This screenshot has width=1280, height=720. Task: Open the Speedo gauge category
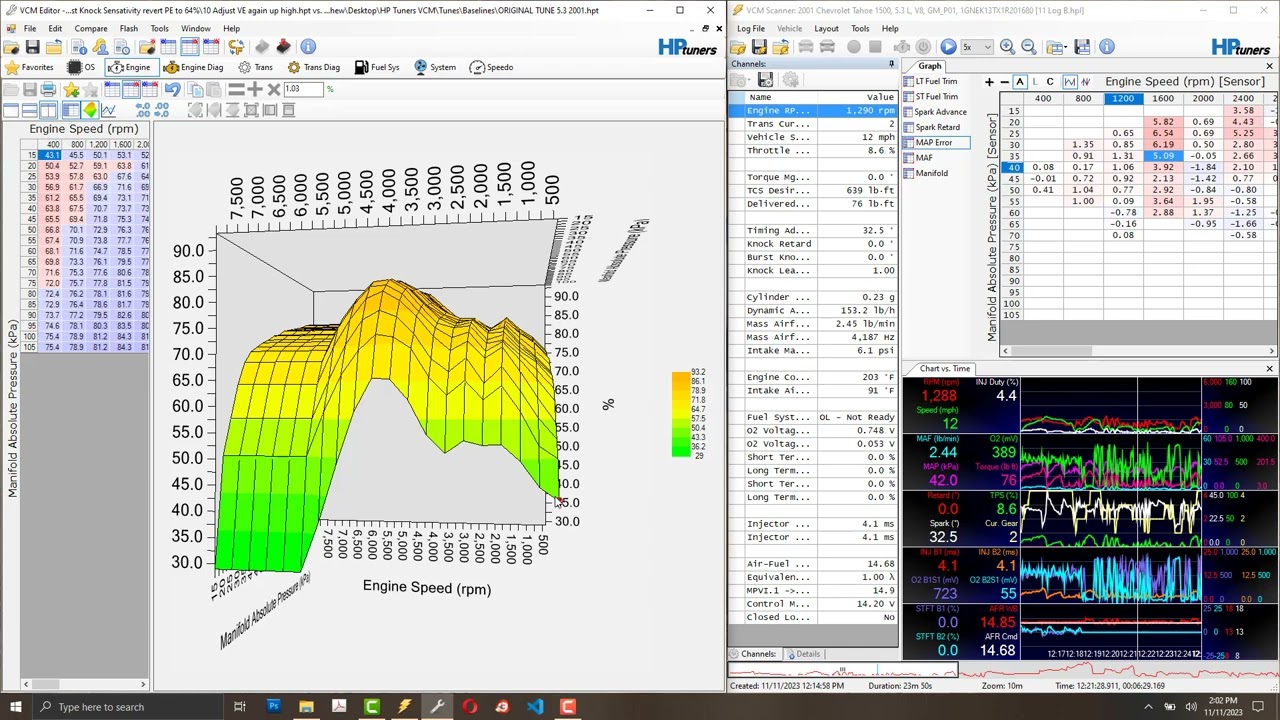[x=491, y=67]
